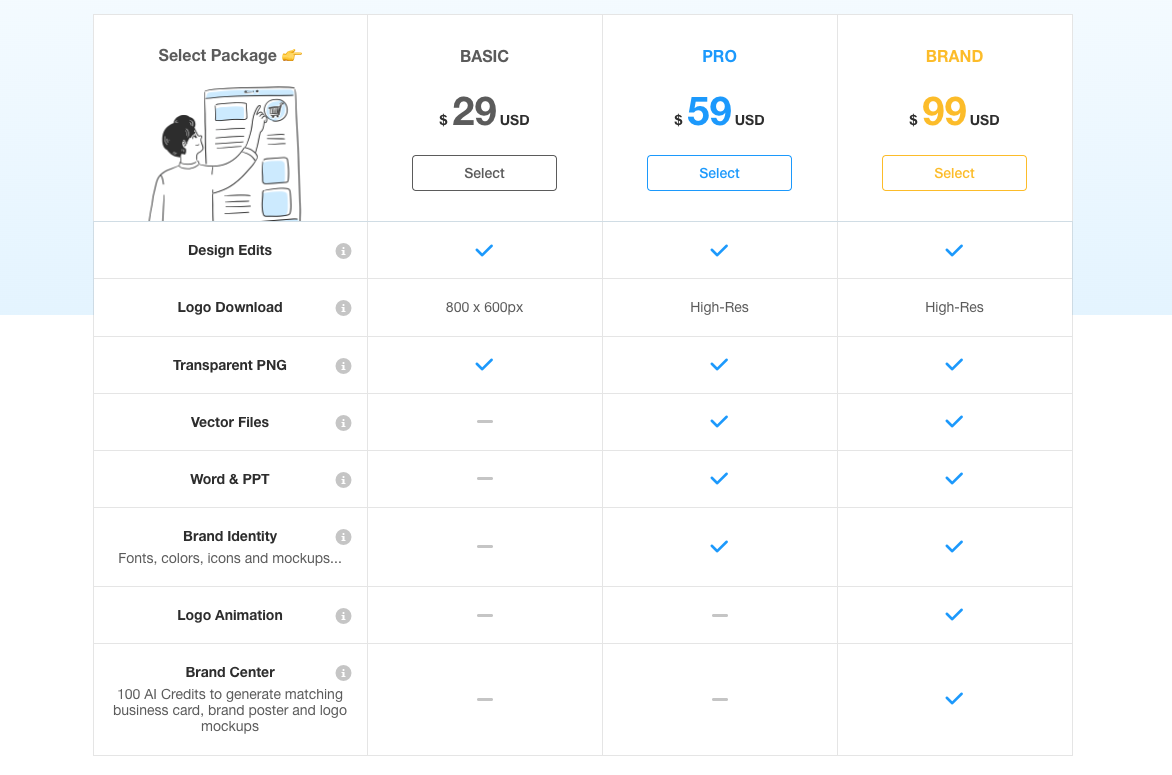Viewport: 1172px width, 775px height.
Task: Show Brand Center info tooltip icon
Action: (343, 673)
